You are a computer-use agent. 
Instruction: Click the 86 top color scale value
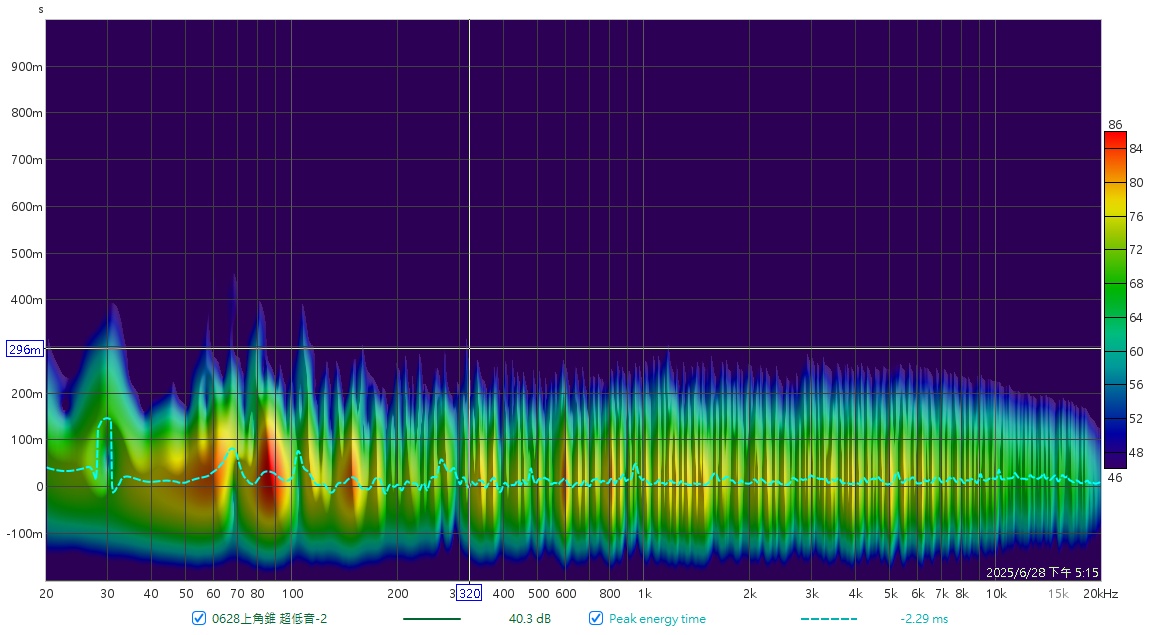tap(1115, 124)
